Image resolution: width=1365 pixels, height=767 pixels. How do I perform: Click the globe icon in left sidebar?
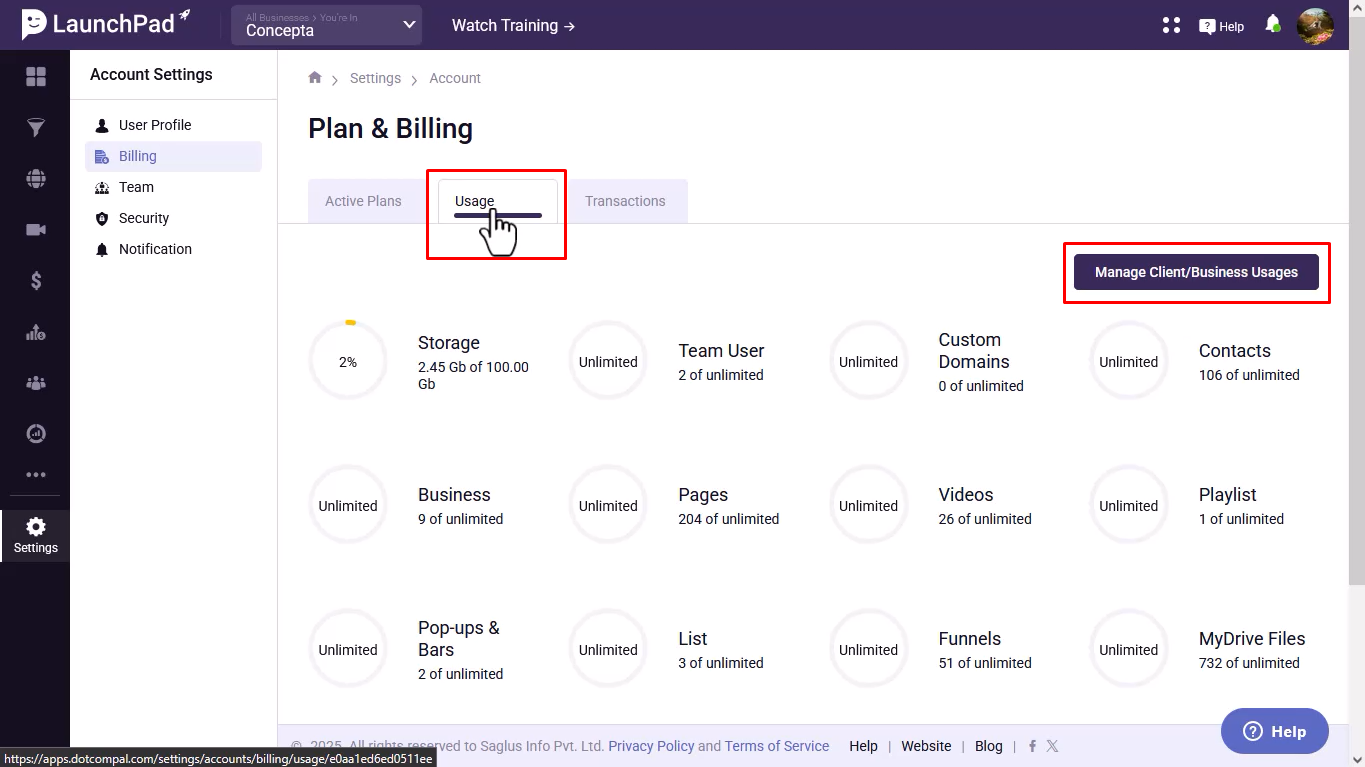click(36, 179)
